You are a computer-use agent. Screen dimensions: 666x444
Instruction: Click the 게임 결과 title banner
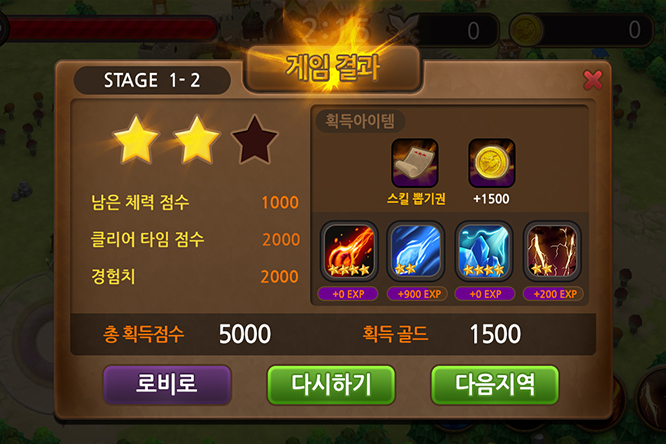click(x=333, y=68)
